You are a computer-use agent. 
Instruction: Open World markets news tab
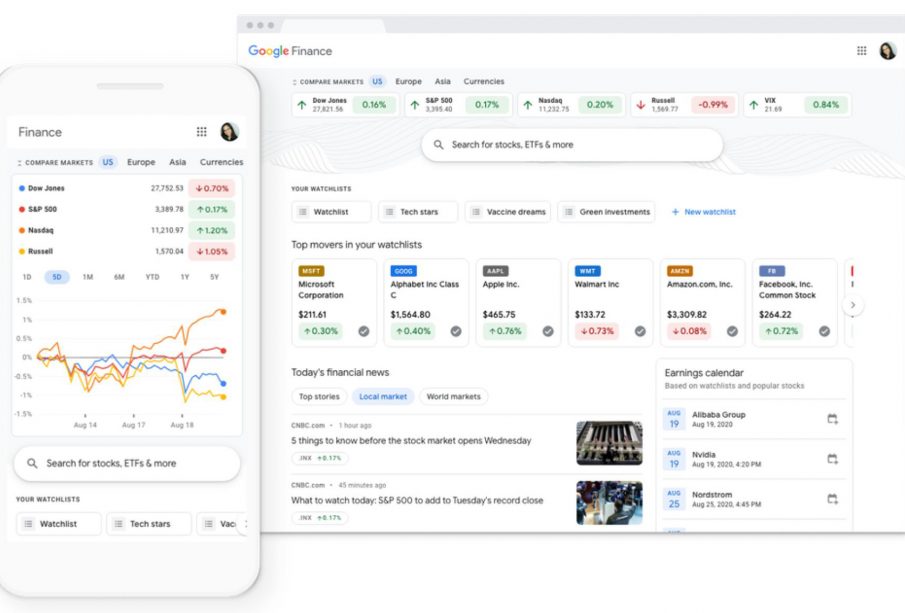pyautogui.click(x=454, y=397)
